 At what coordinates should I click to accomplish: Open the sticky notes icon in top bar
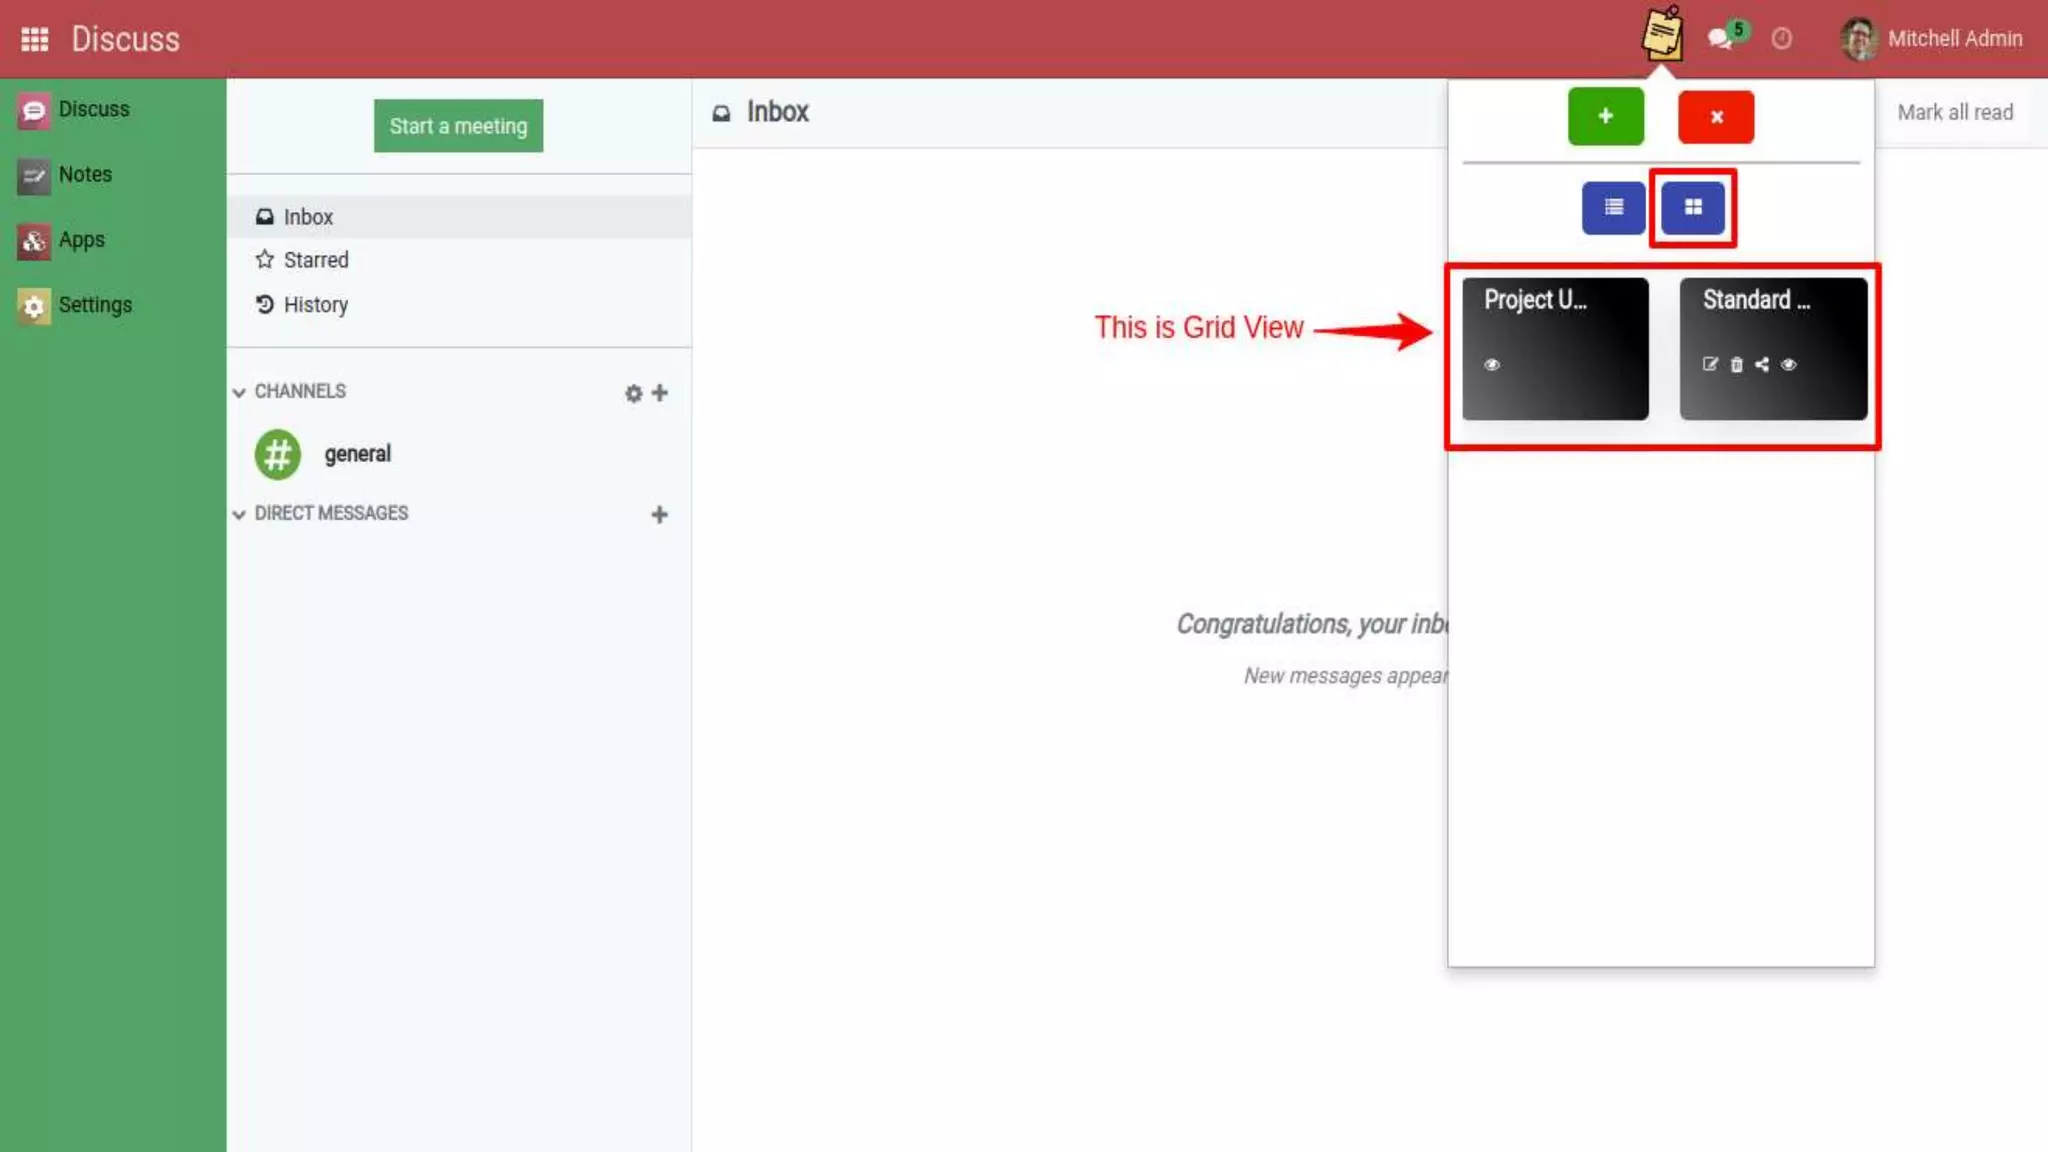[1662, 35]
